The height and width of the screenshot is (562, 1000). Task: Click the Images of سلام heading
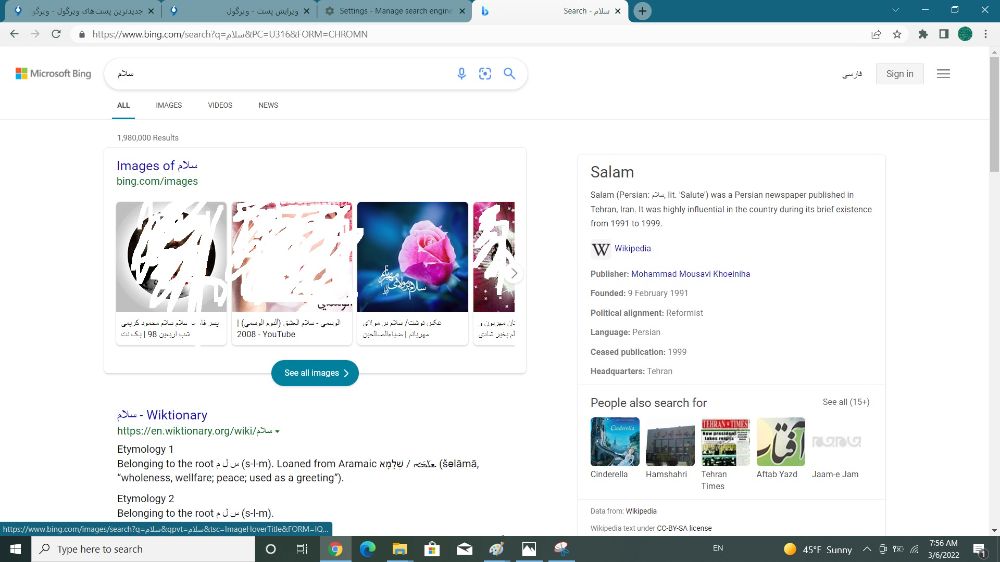[x=157, y=165]
